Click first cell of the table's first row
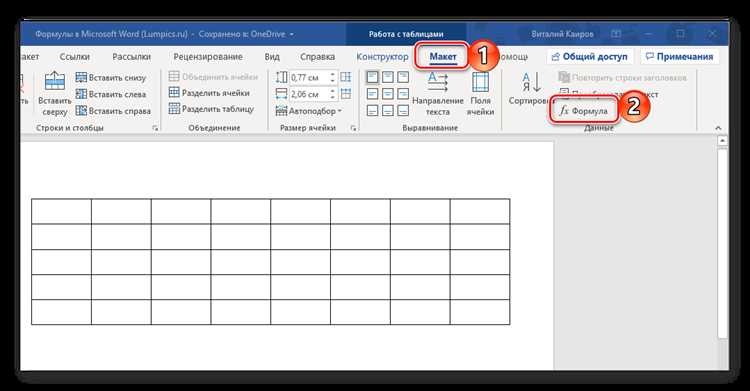 coord(61,212)
